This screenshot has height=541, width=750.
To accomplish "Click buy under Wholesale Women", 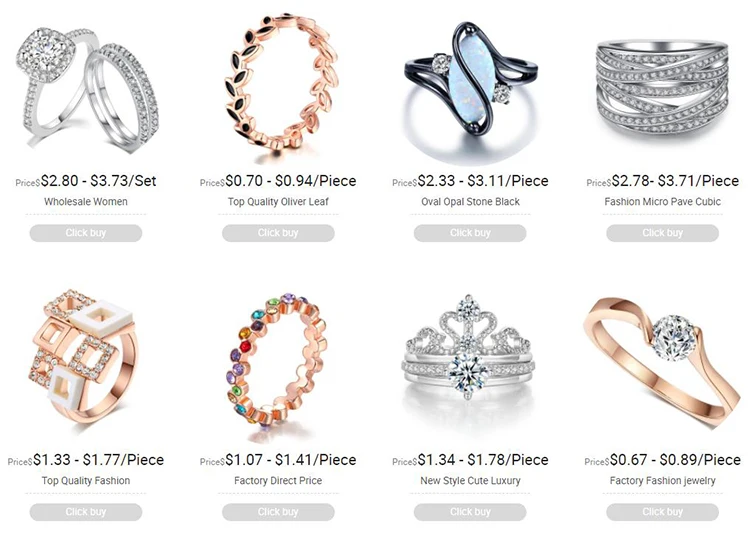I will (x=86, y=233).
